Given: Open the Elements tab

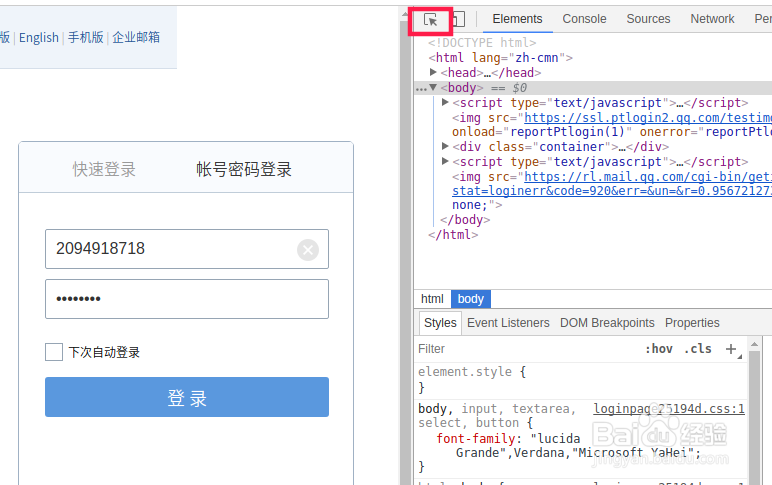Looking at the screenshot, I should pyautogui.click(x=517, y=19).
